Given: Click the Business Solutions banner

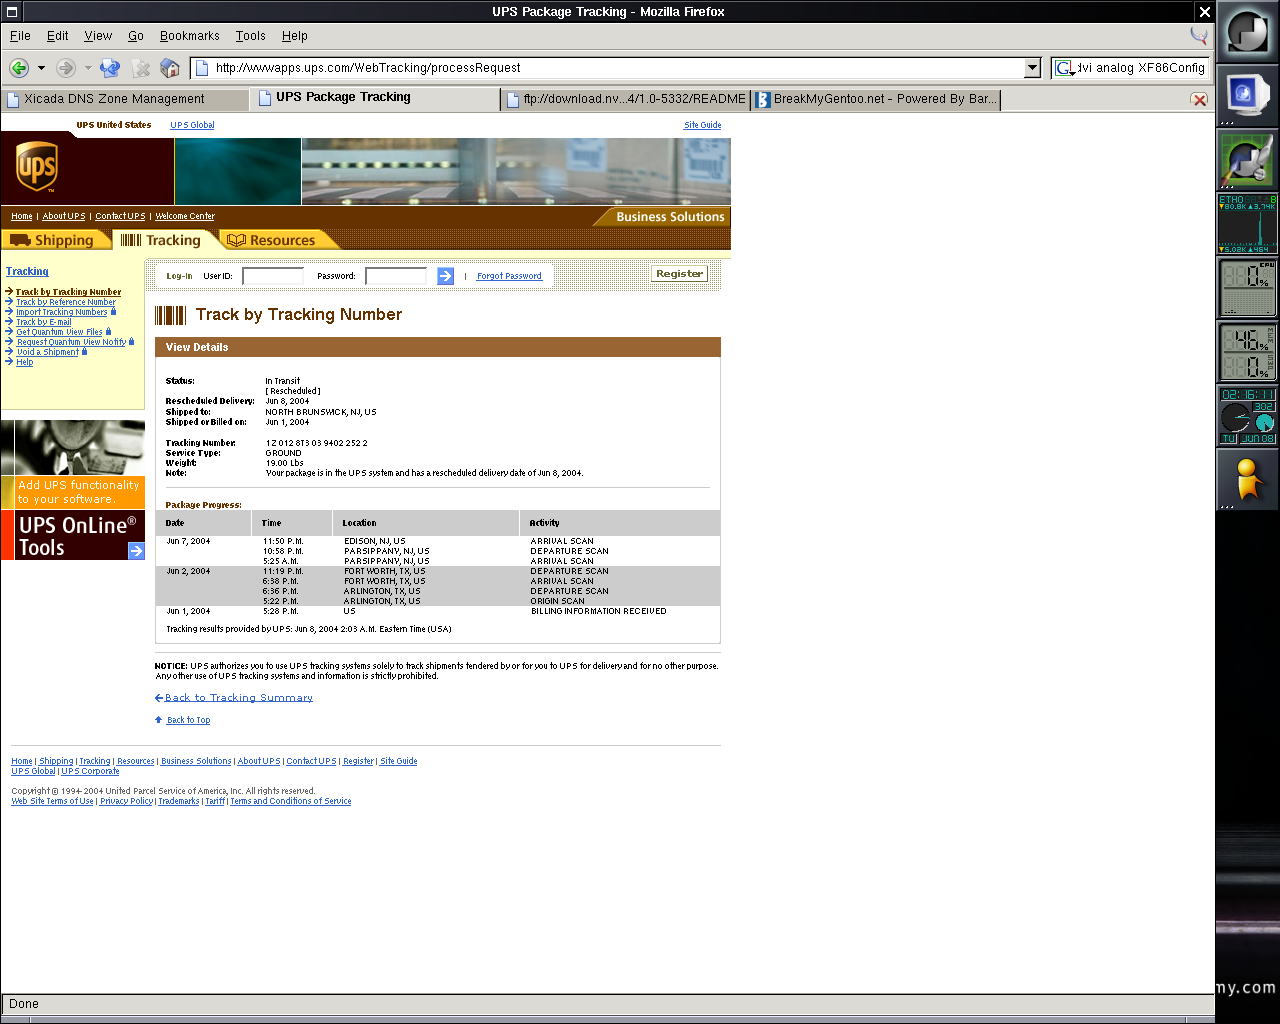Looking at the screenshot, I should click(x=662, y=217).
